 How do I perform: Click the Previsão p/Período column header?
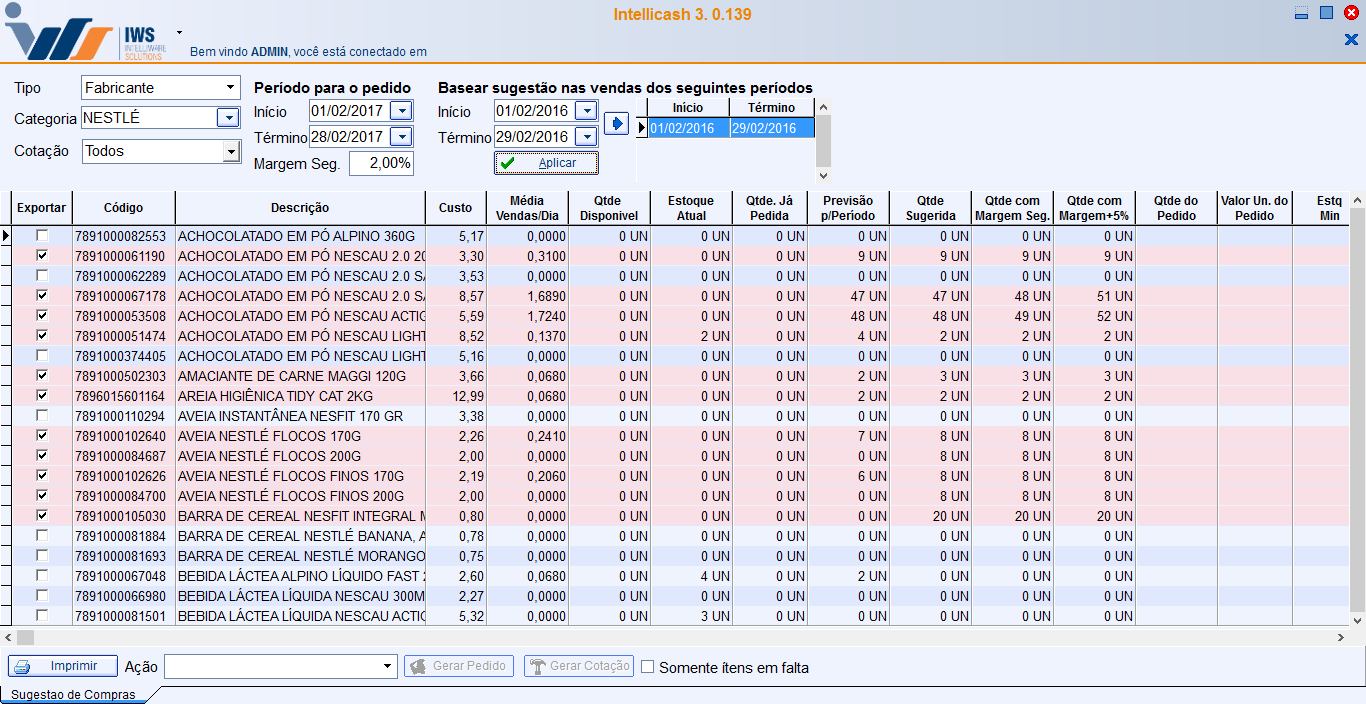pos(849,208)
